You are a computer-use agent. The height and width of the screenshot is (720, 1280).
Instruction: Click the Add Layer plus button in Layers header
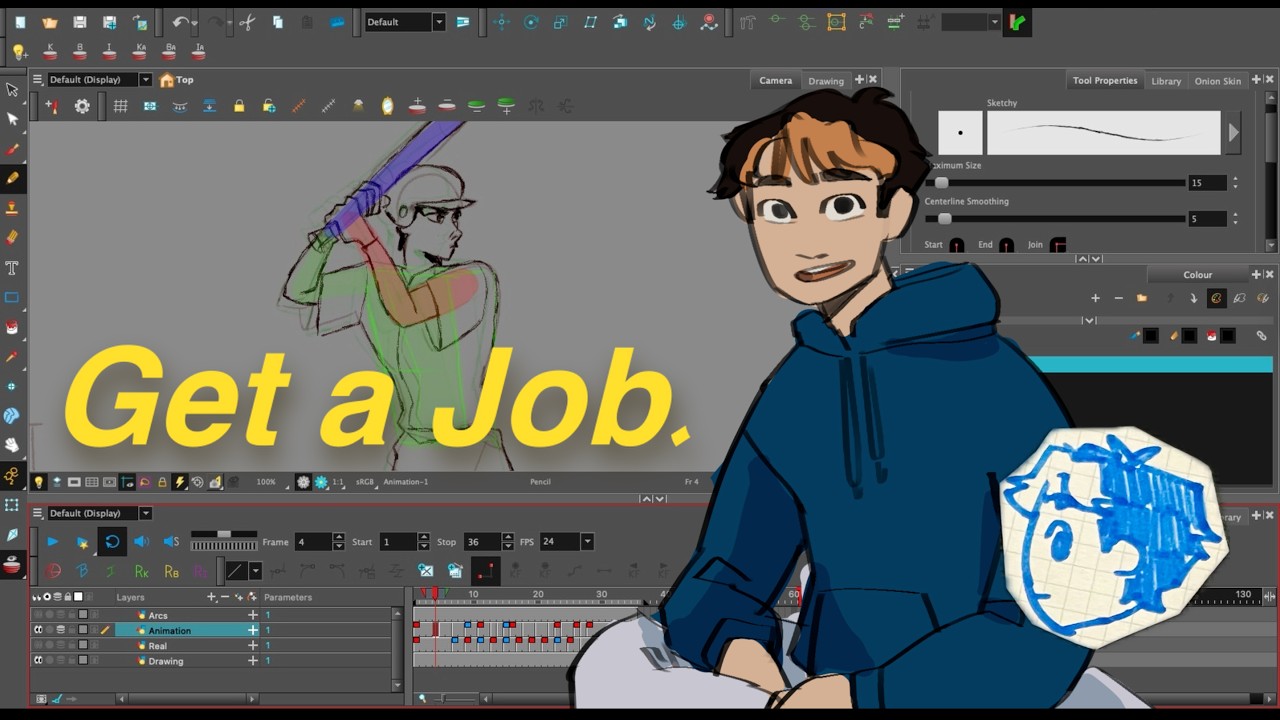click(211, 597)
